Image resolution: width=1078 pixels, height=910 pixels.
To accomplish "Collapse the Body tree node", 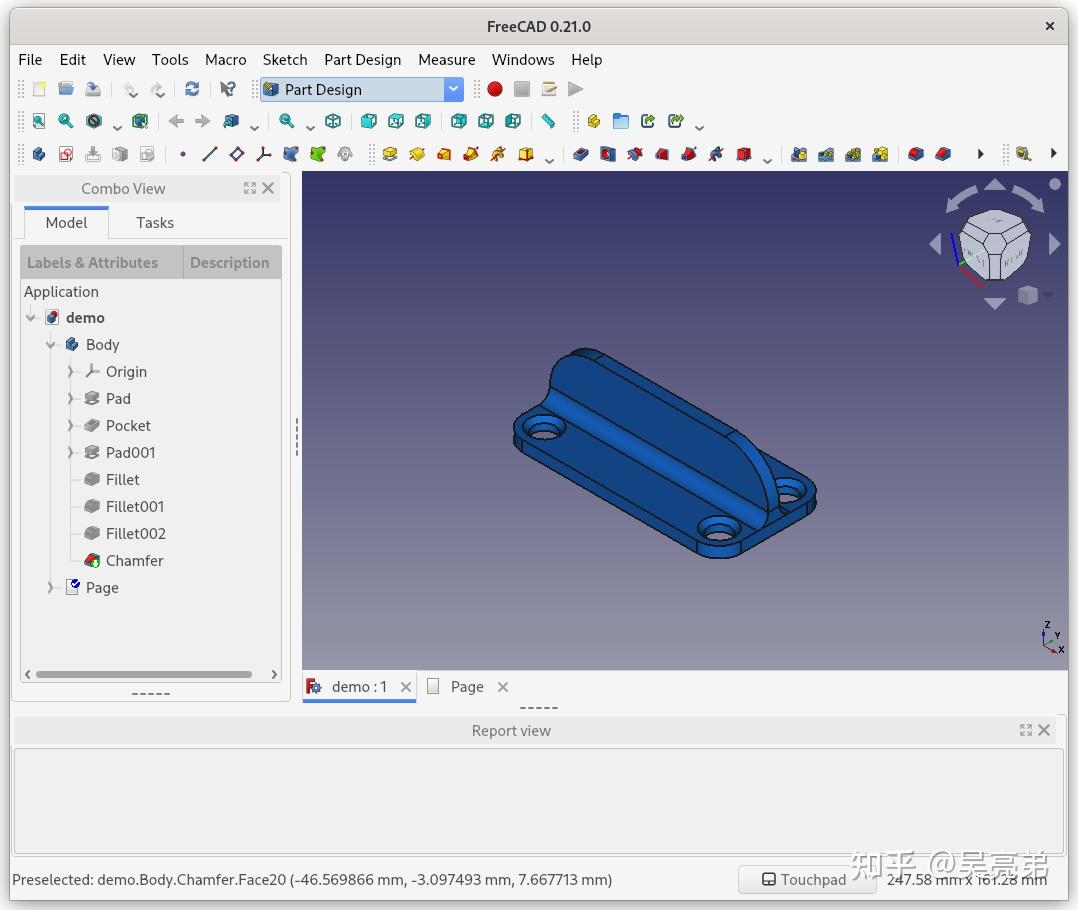I will [x=50, y=344].
